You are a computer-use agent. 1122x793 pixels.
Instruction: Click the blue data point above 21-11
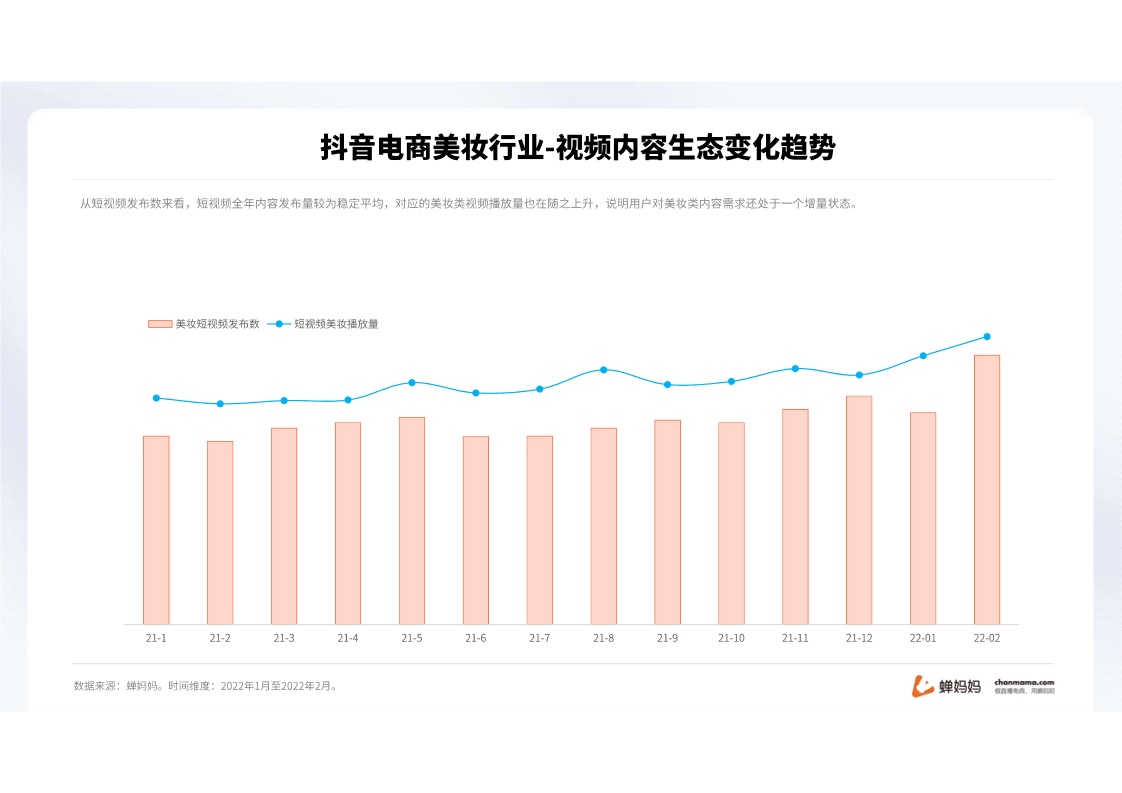(795, 369)
